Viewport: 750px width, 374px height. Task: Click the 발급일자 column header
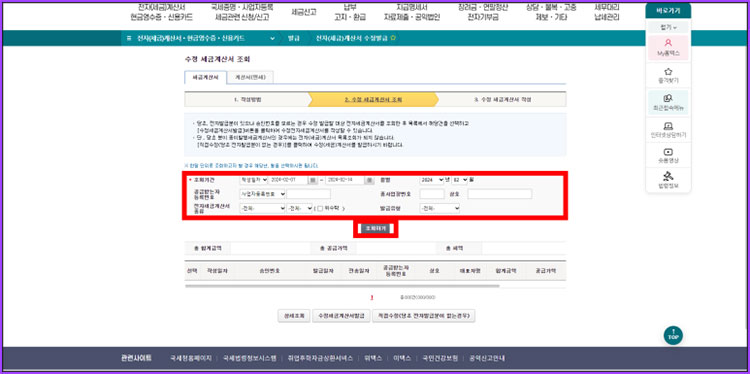point(323,271)
